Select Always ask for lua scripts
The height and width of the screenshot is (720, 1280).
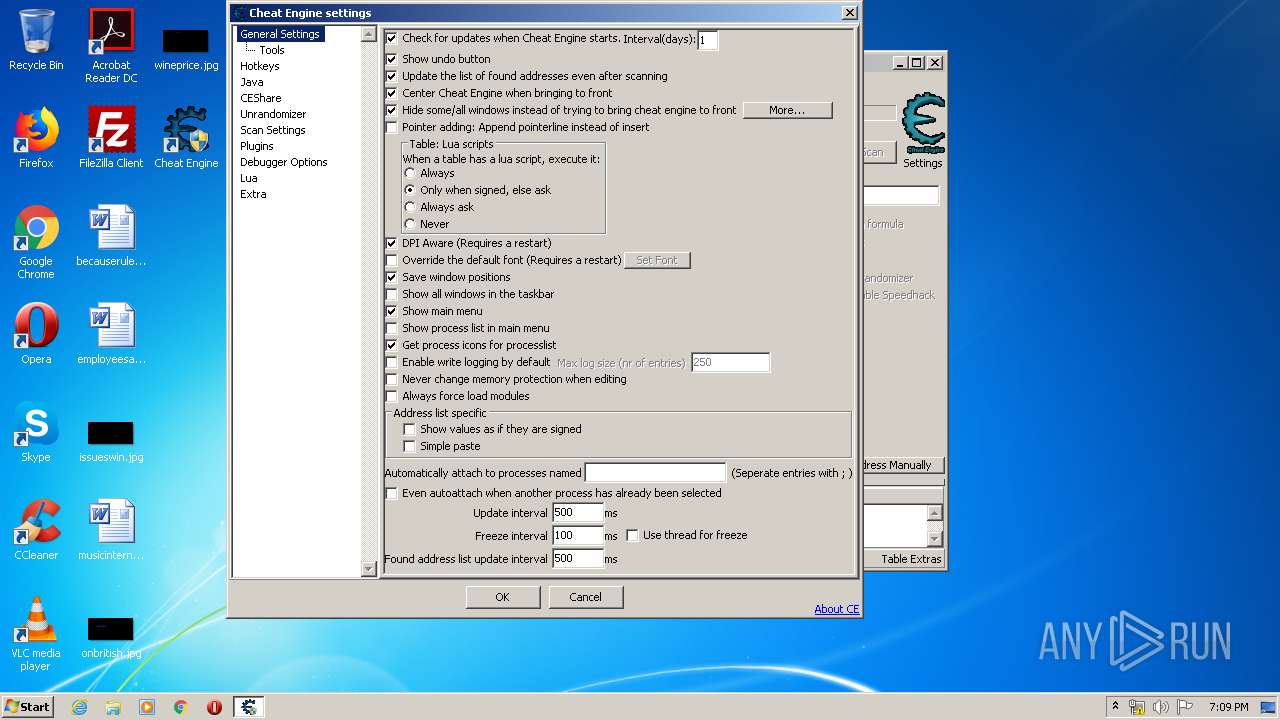[x=410, y=207]
